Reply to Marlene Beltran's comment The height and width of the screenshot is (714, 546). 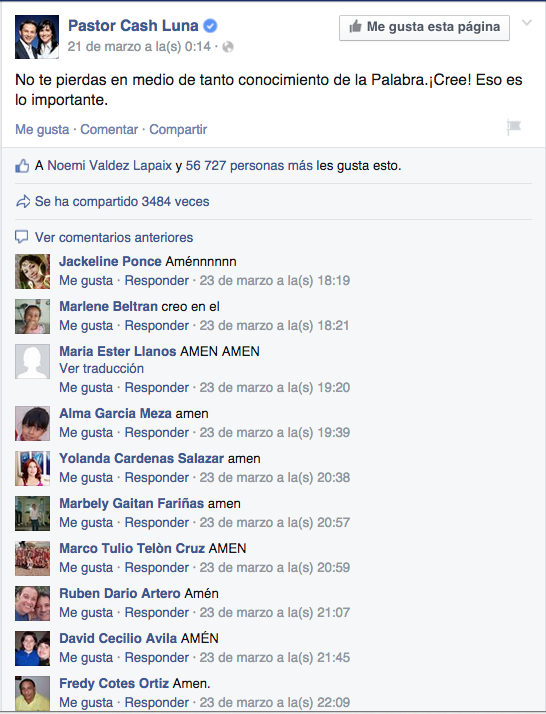[157, 326]
